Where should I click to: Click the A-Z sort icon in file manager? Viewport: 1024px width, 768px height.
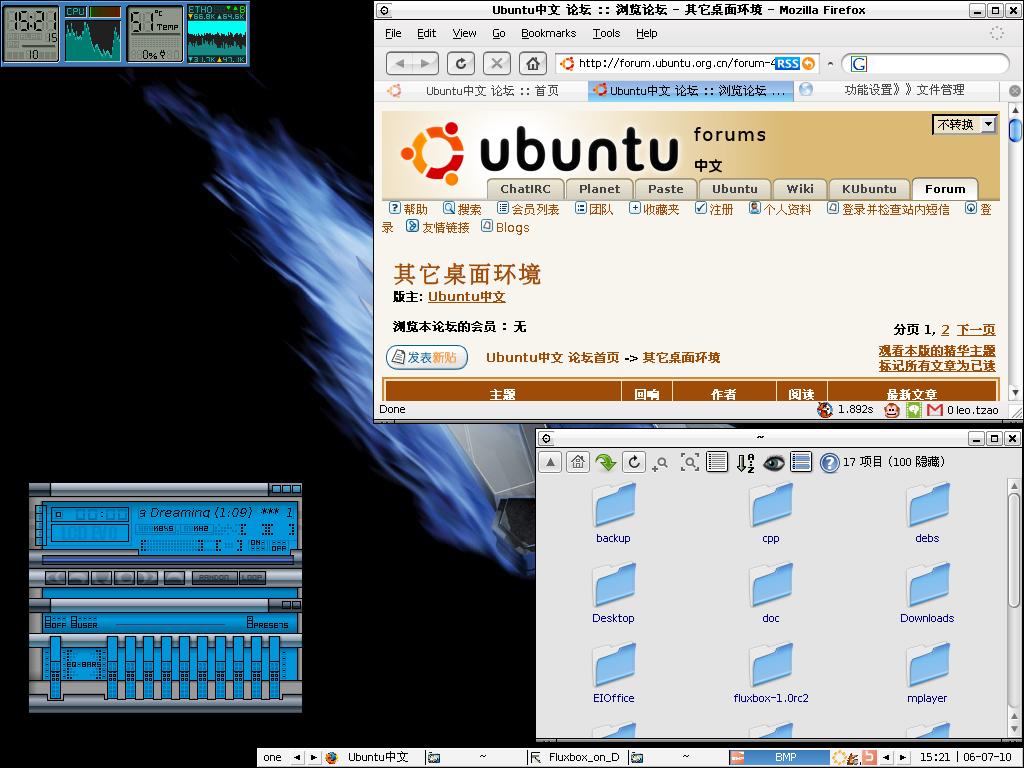[745, 462]
